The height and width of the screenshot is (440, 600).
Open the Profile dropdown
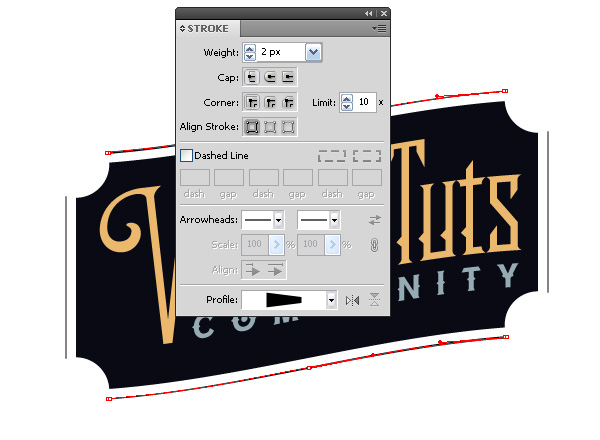(331, 300)
